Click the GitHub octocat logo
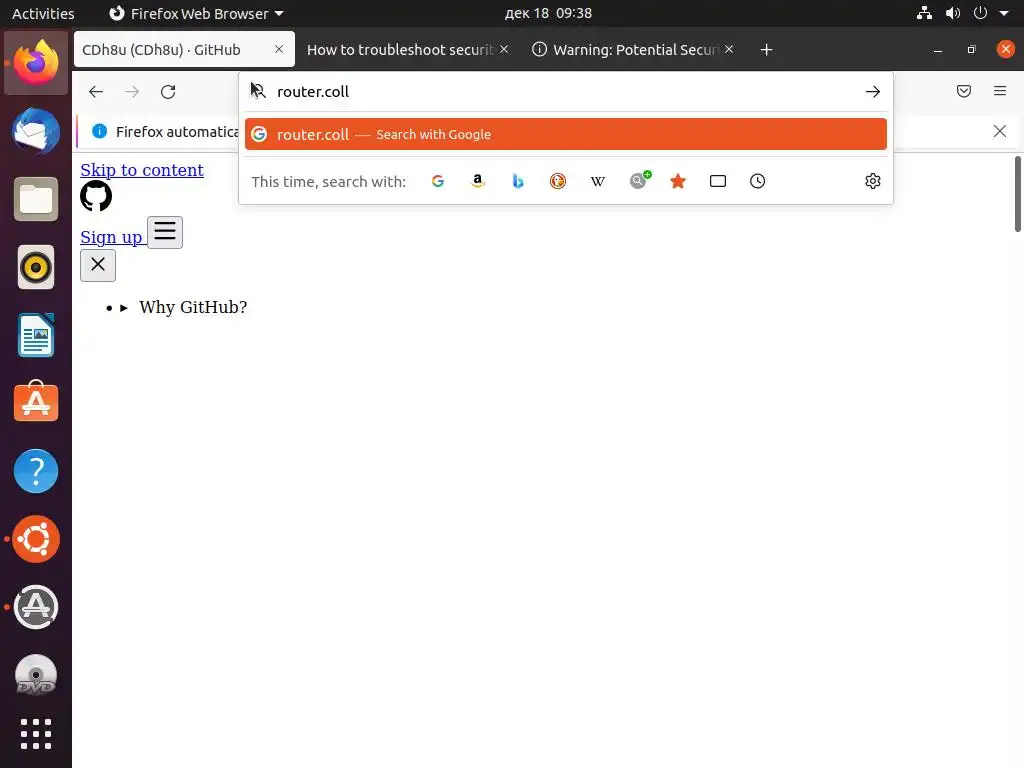Viewport: 1024px width, 768px height. 96,196
